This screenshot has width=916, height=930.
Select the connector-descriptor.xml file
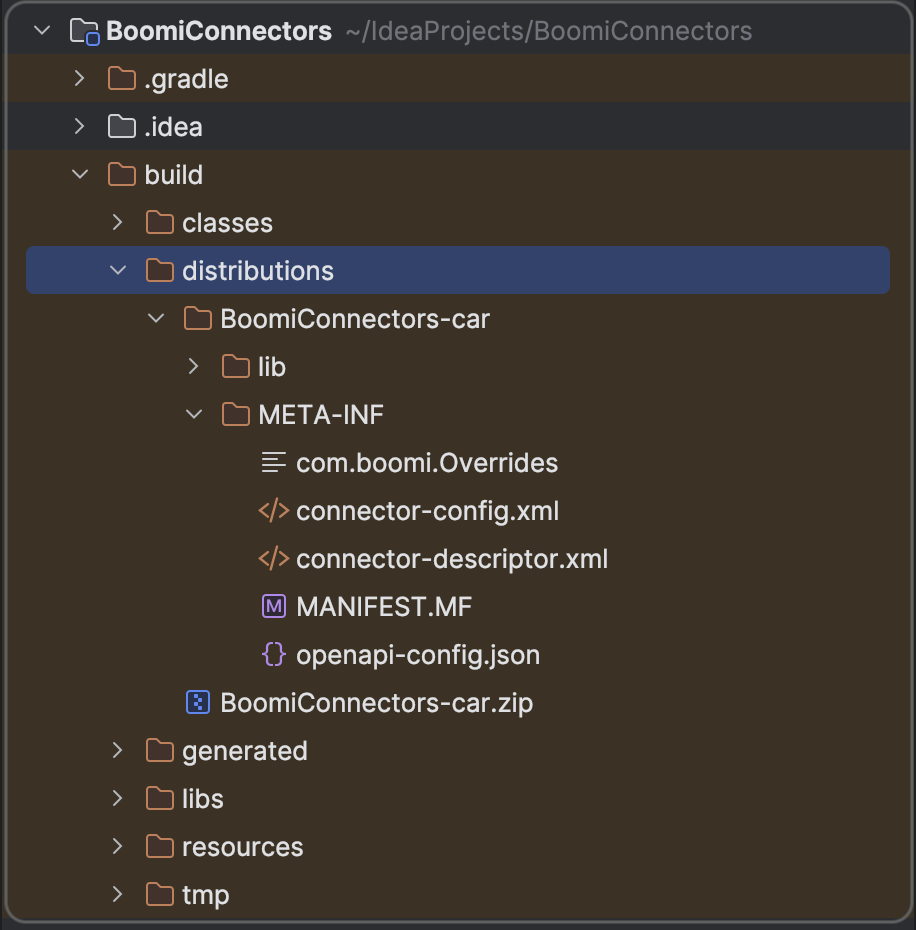(452, 558)
